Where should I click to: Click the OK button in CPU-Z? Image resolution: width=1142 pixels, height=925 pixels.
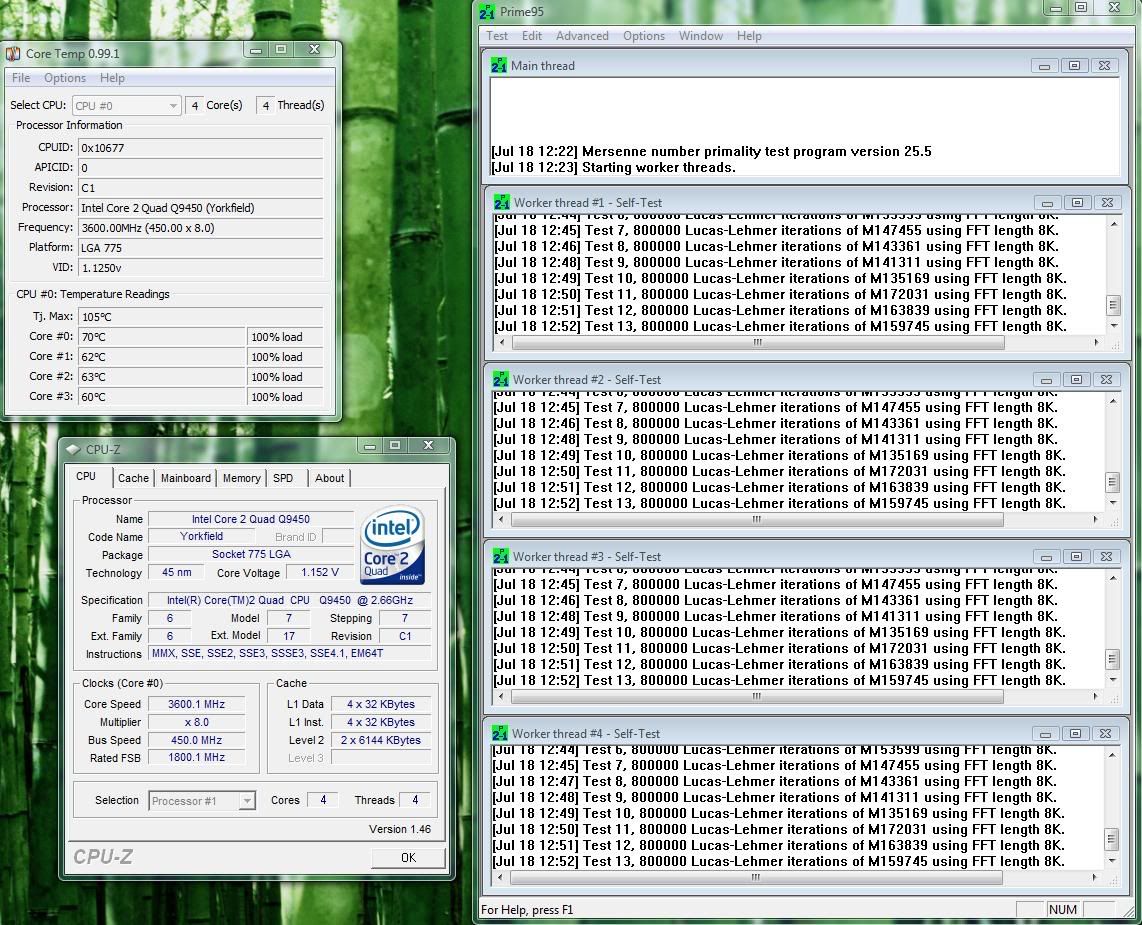click(x=409, y=858)
